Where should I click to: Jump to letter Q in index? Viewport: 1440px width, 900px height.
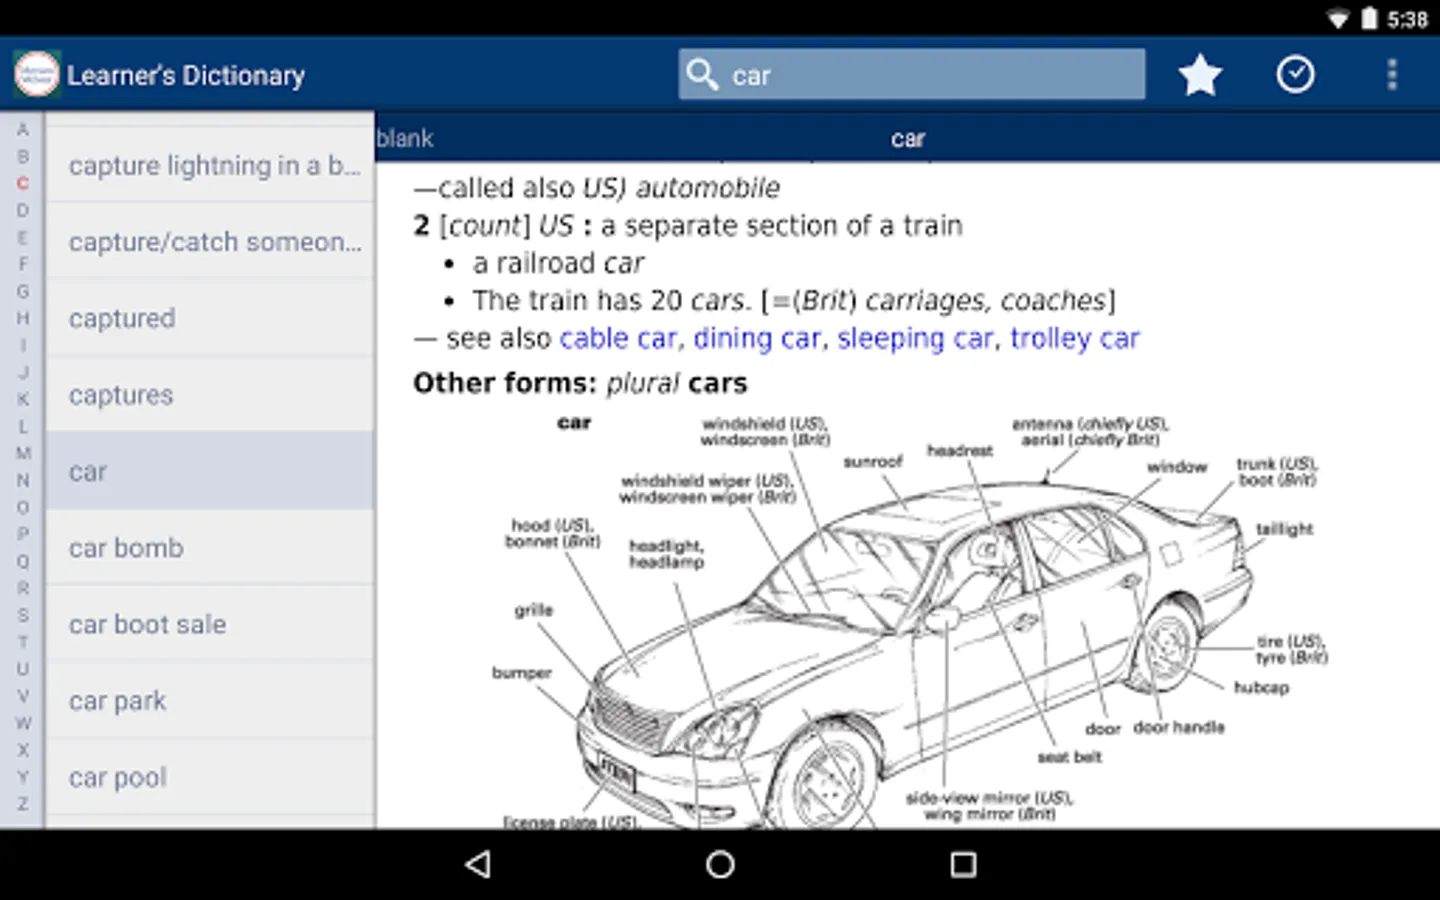point(22,561)
